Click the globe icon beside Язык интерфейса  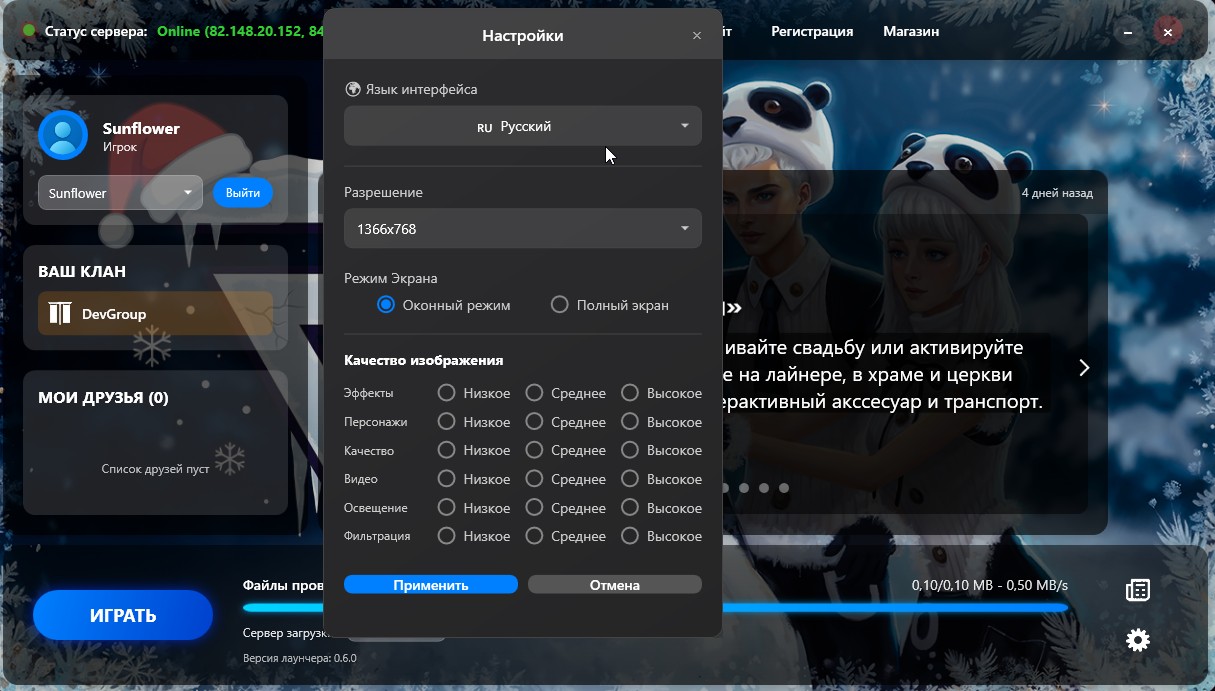(x=353, y=89)
